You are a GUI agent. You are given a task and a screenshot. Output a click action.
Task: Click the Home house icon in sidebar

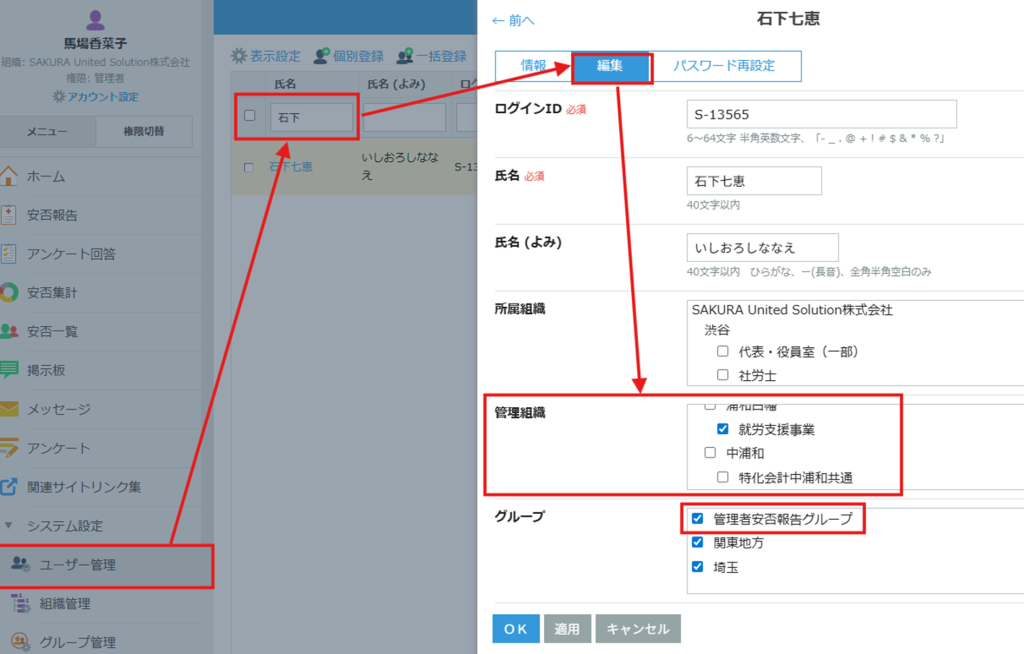tap(9, 177)
